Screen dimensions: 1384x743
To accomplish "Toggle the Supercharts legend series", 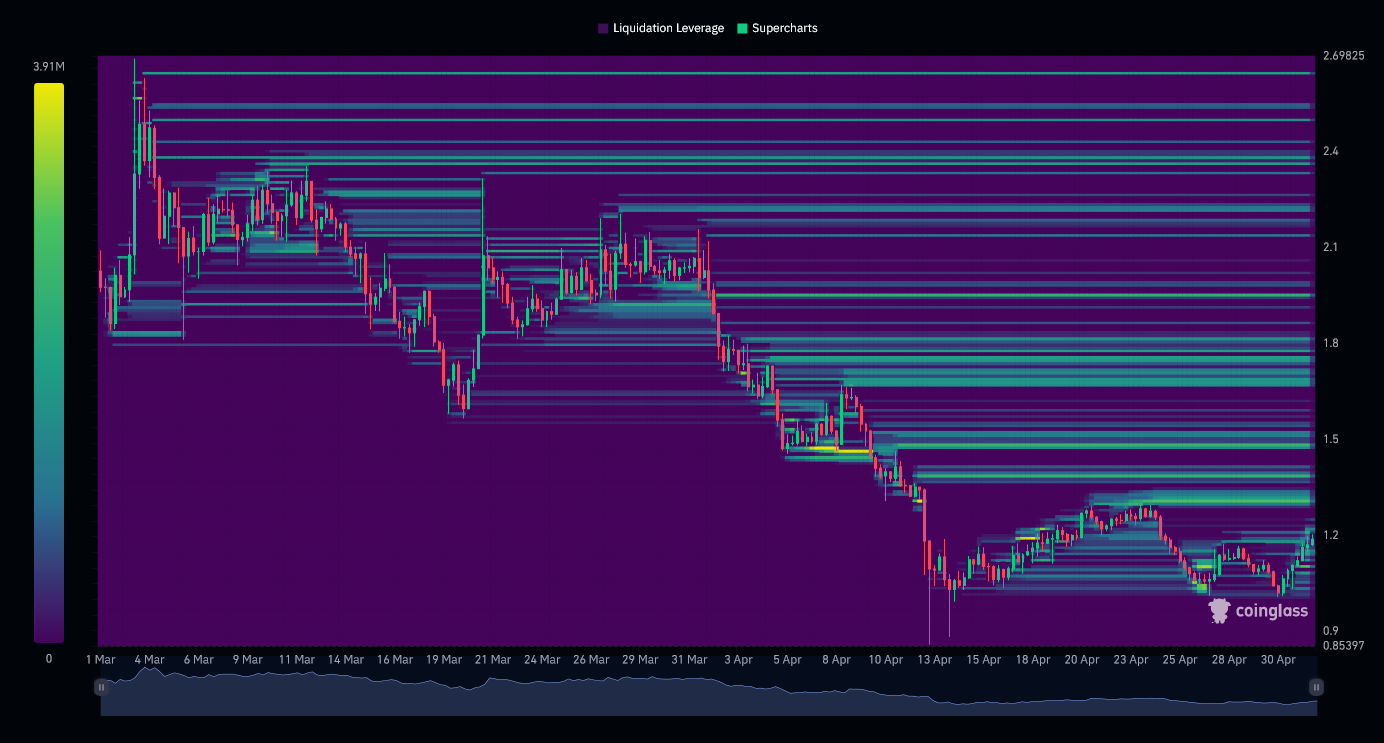I will pyautogui.click(x=777, y=28).
